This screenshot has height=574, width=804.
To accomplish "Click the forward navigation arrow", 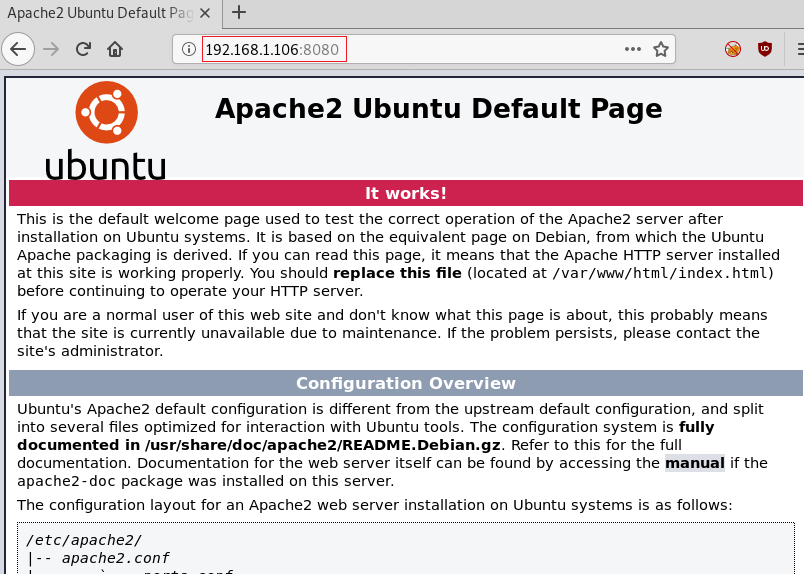I will pyautogui.click(x=51, y=49).
